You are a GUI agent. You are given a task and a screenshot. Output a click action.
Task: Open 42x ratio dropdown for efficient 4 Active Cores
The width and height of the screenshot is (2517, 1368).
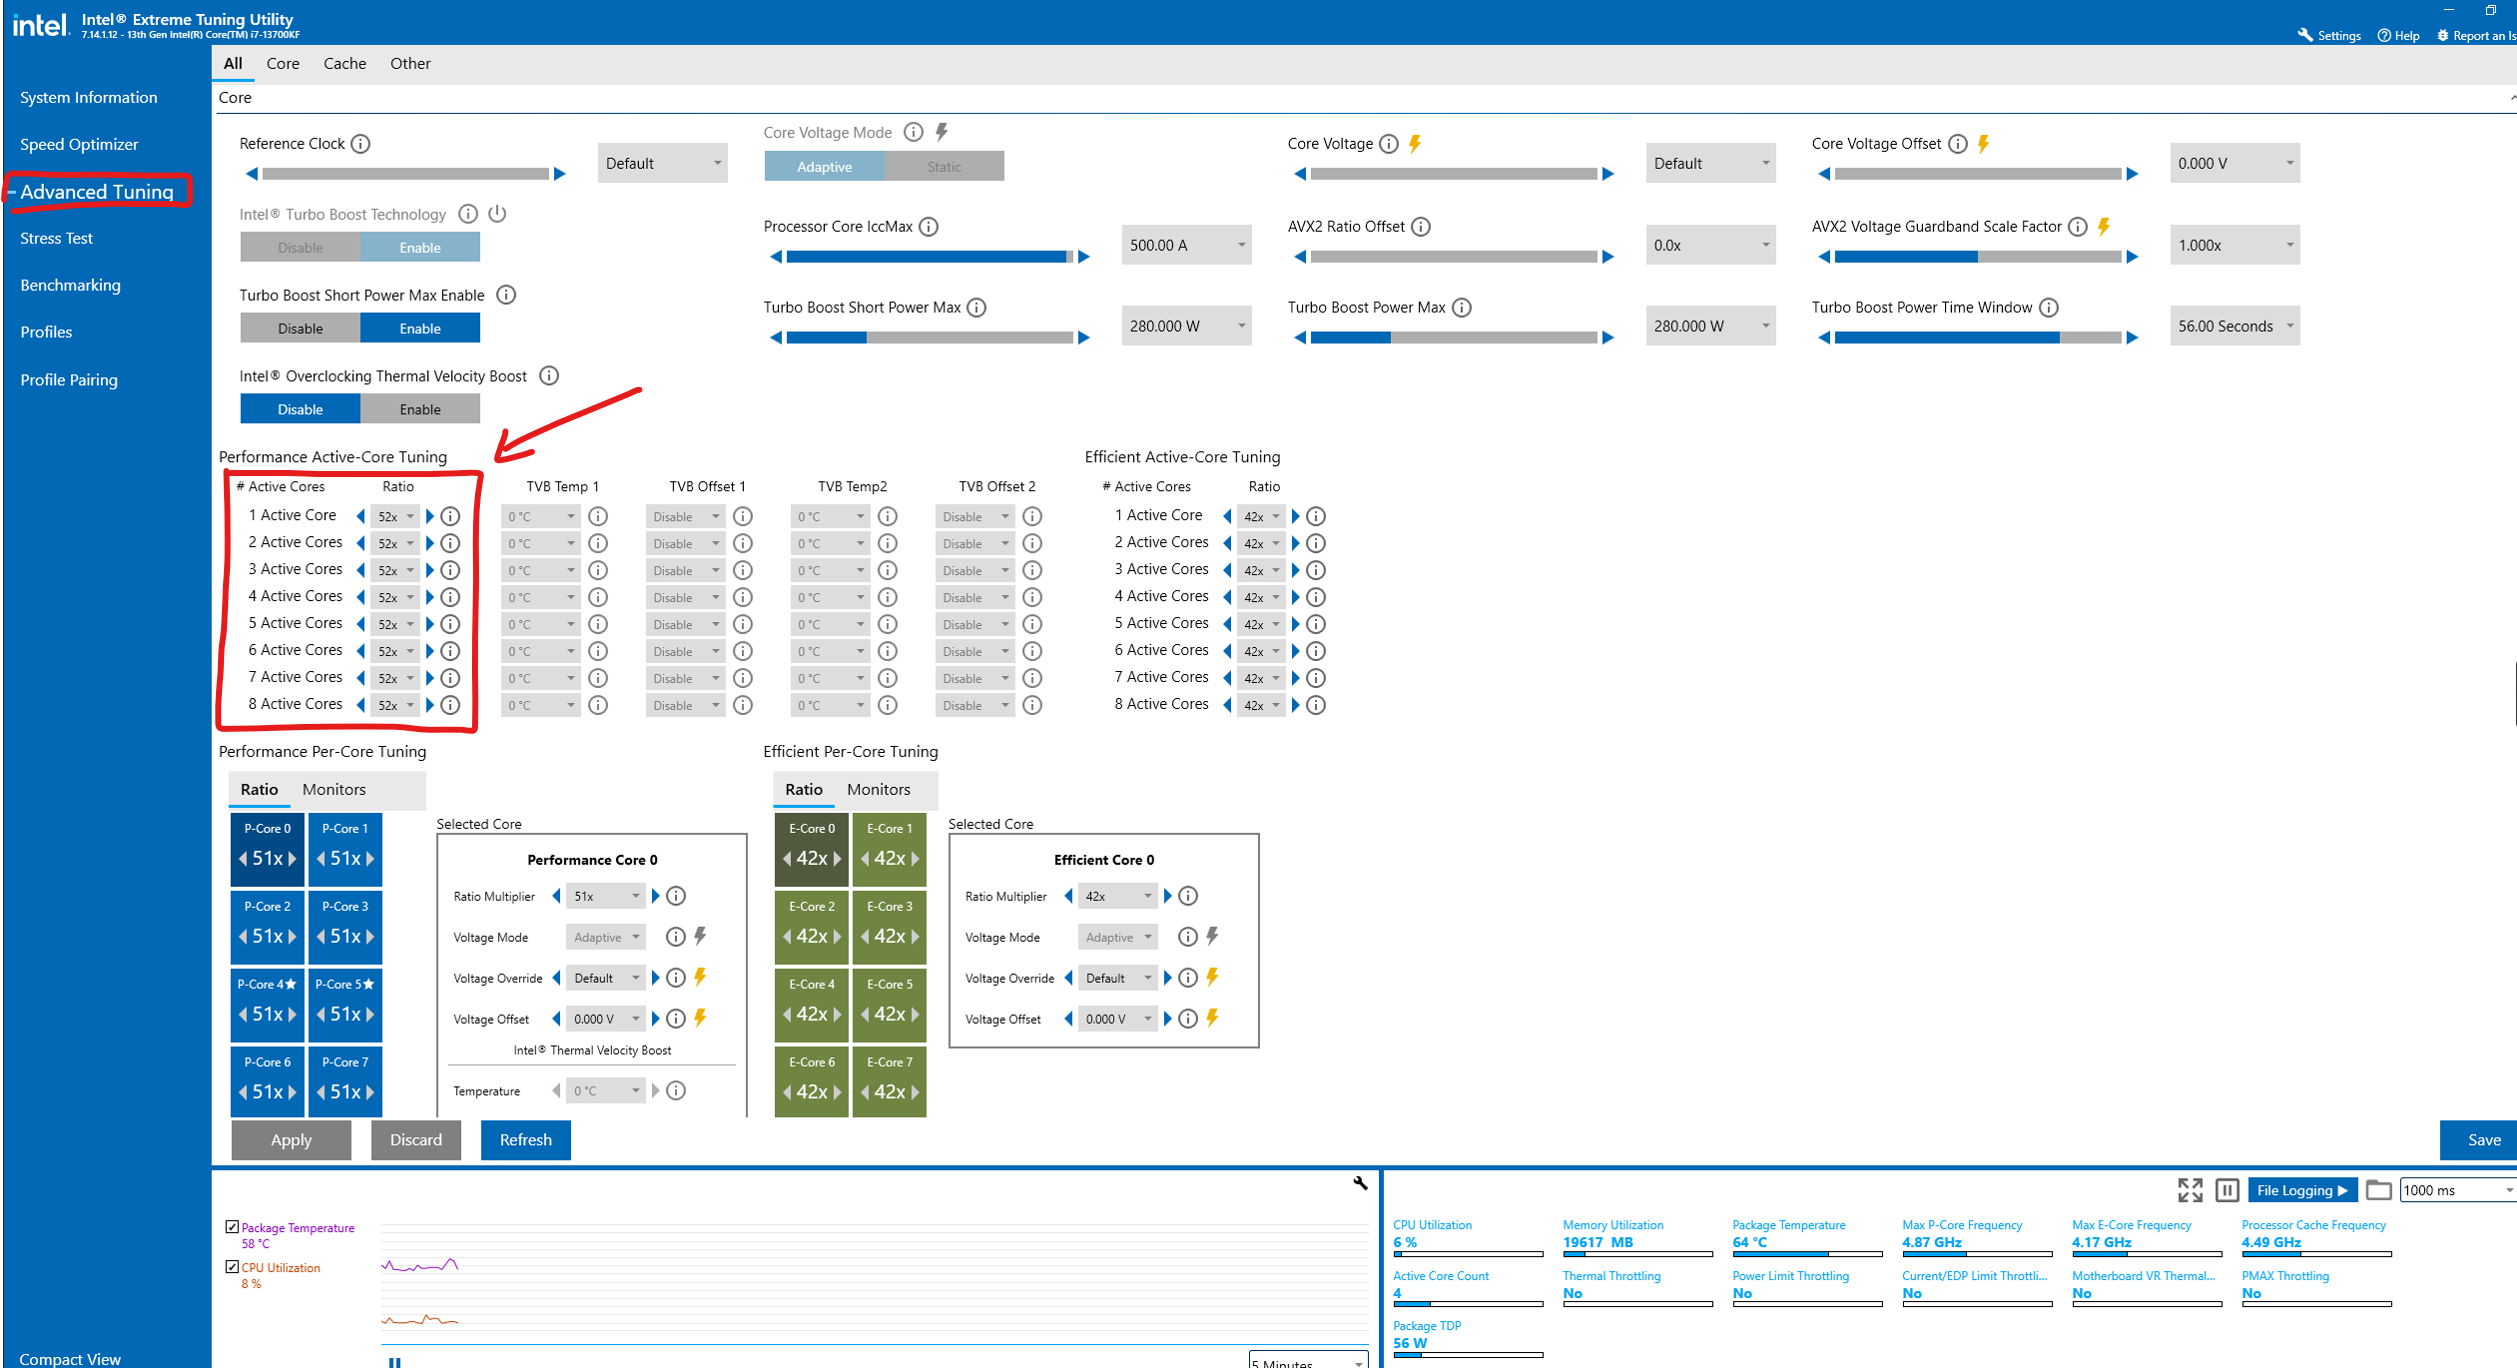point(1262,597)
